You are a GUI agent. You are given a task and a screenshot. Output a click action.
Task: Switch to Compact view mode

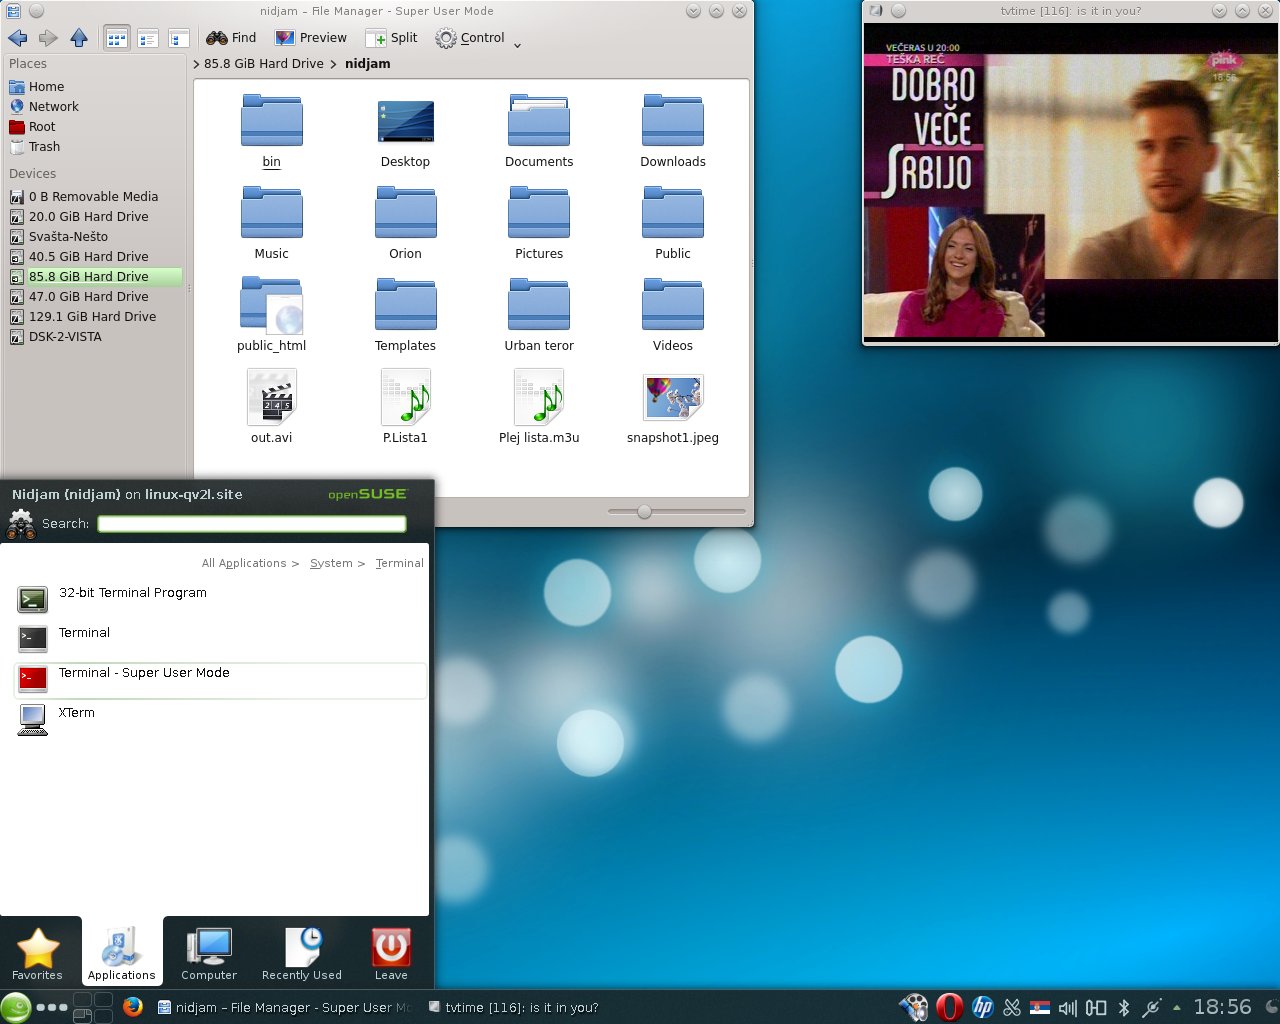tap(148, 38)
